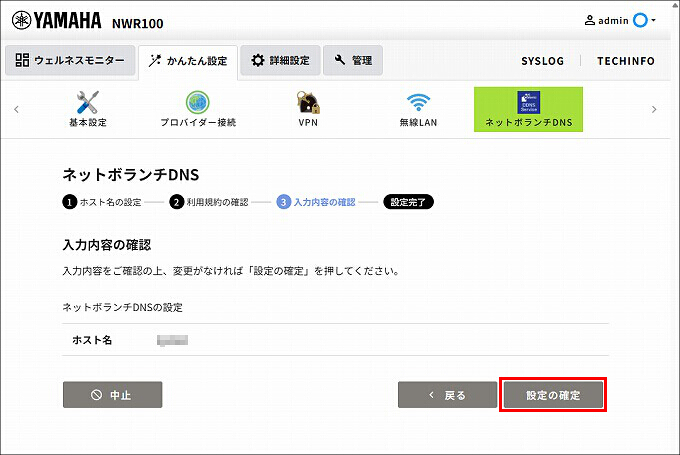Switch to the ウェルネスモニター tab
Viewport: 680px width, 455px height.
70,60
